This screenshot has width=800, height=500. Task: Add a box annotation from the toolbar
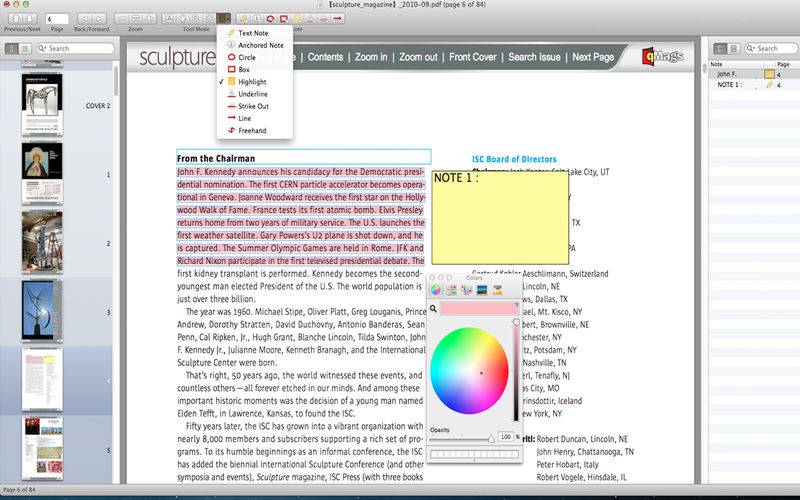284,19
